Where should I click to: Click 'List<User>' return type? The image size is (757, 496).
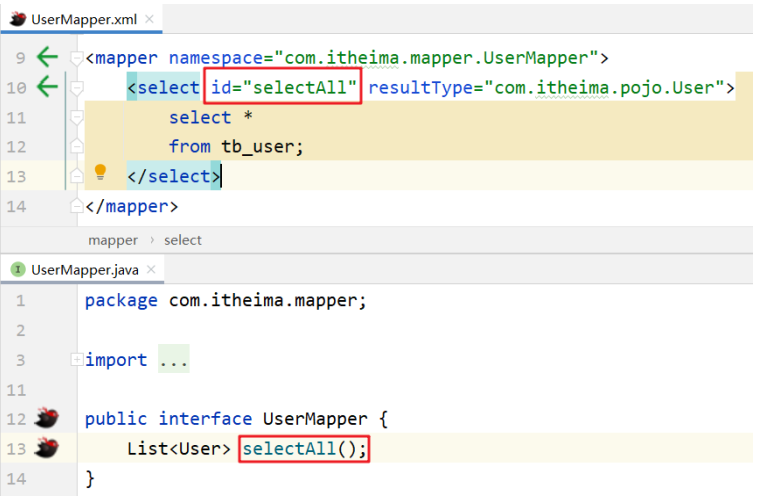(179, 449)
